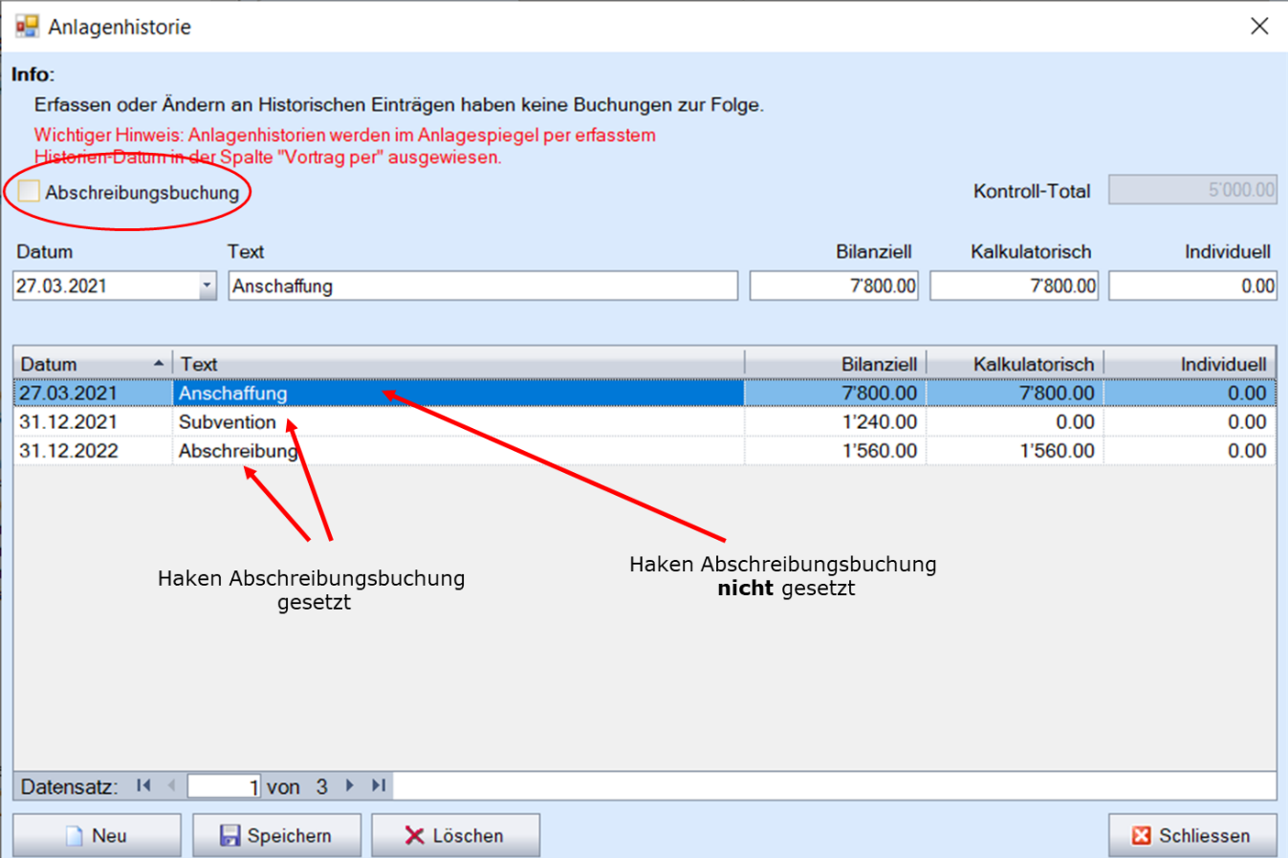The width and height of the screenshot is (1288, 858).
Task: Save entry with Speichern button
Action: (x=276, y=836)
